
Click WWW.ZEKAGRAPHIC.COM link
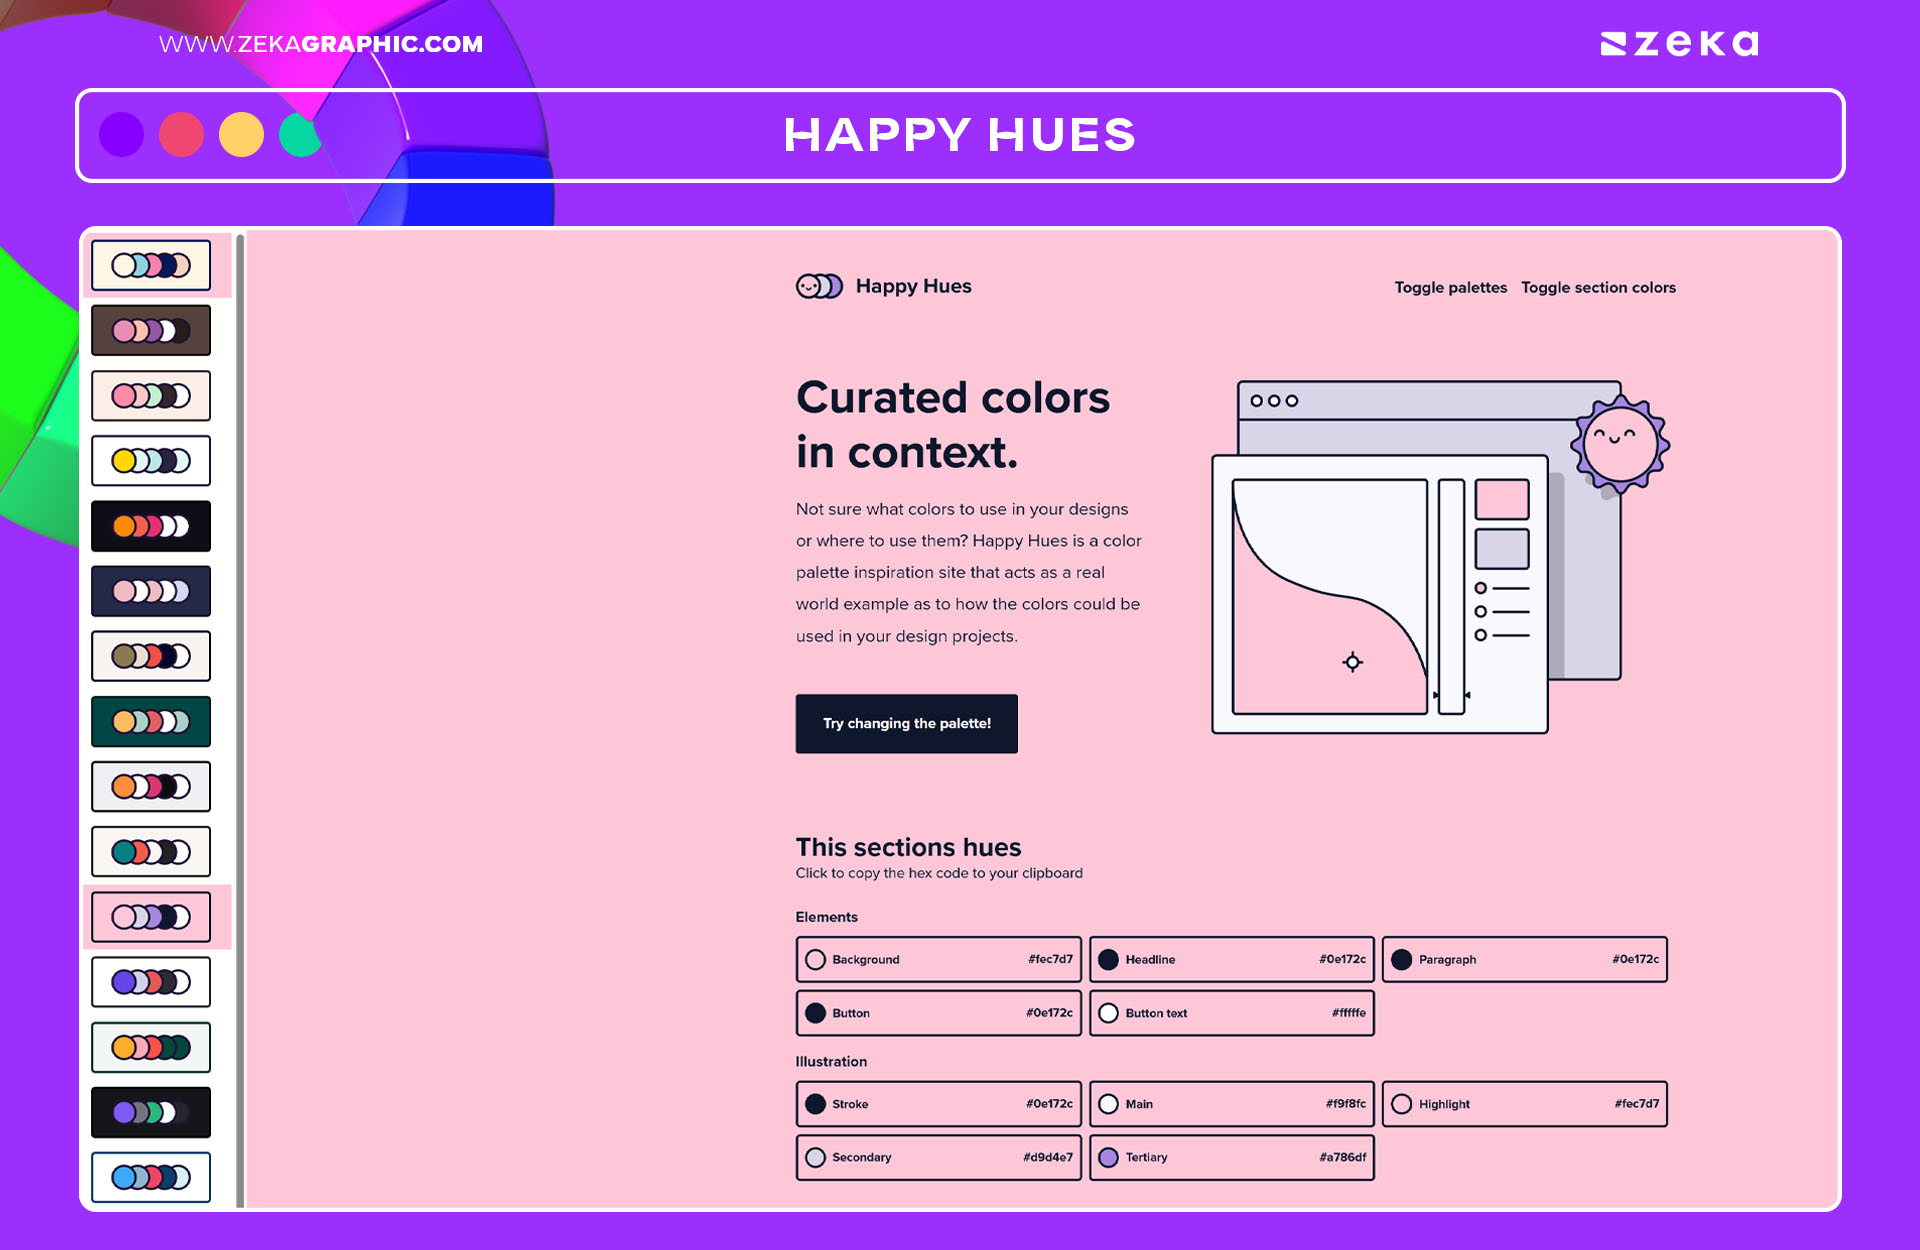pyautogui.click(x=321, y=43)
